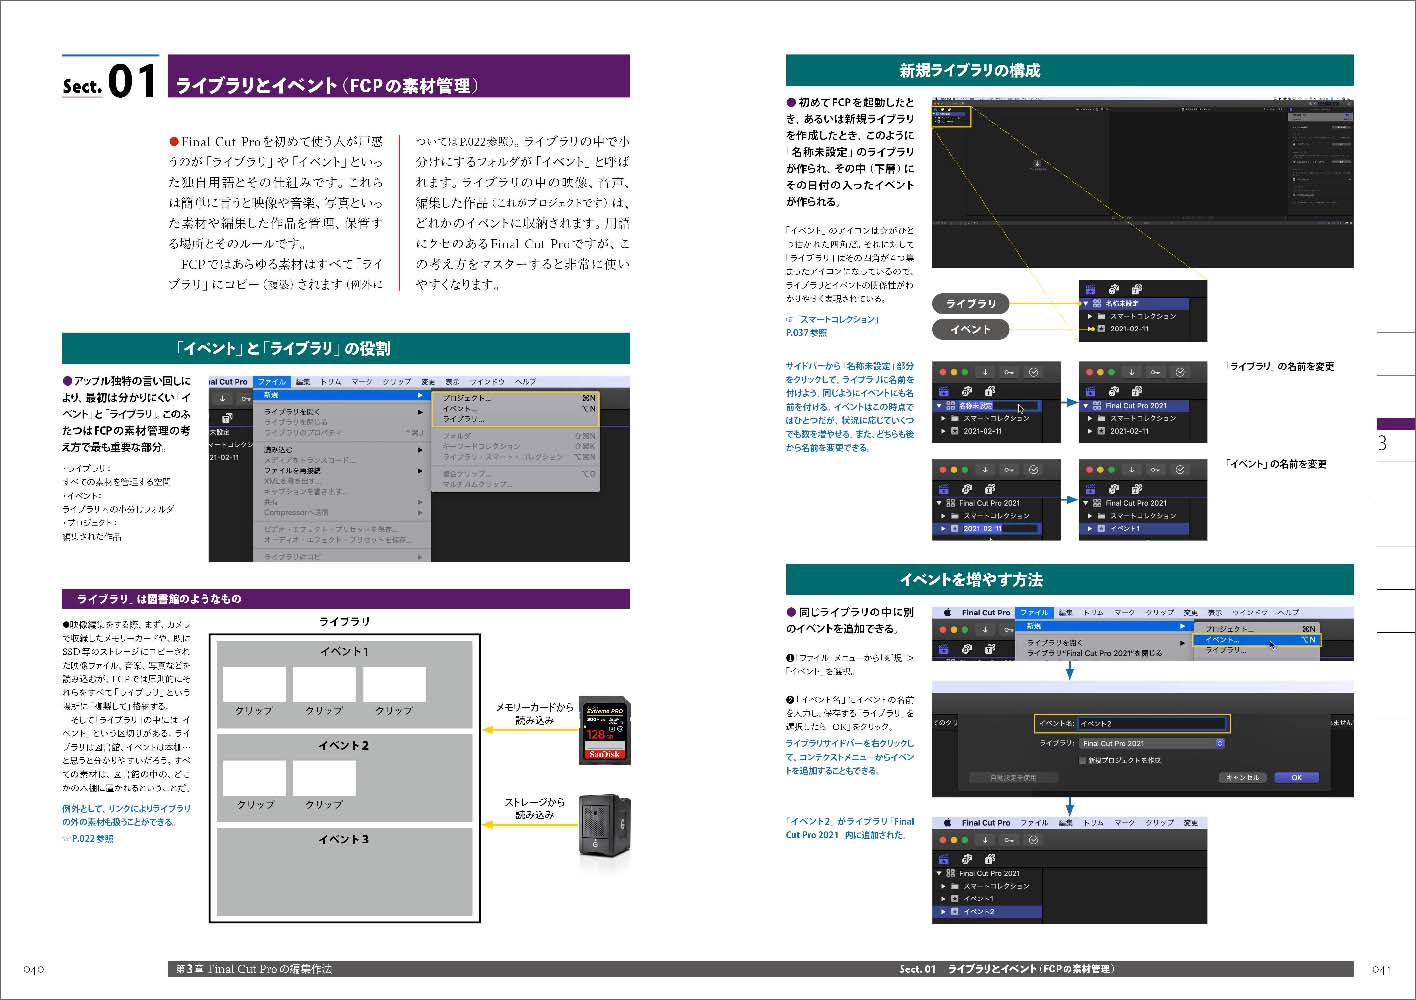The image size is (1416, 1000).
Task: Click the OK button in event dialog
Action: click(x=1296, y=777)
